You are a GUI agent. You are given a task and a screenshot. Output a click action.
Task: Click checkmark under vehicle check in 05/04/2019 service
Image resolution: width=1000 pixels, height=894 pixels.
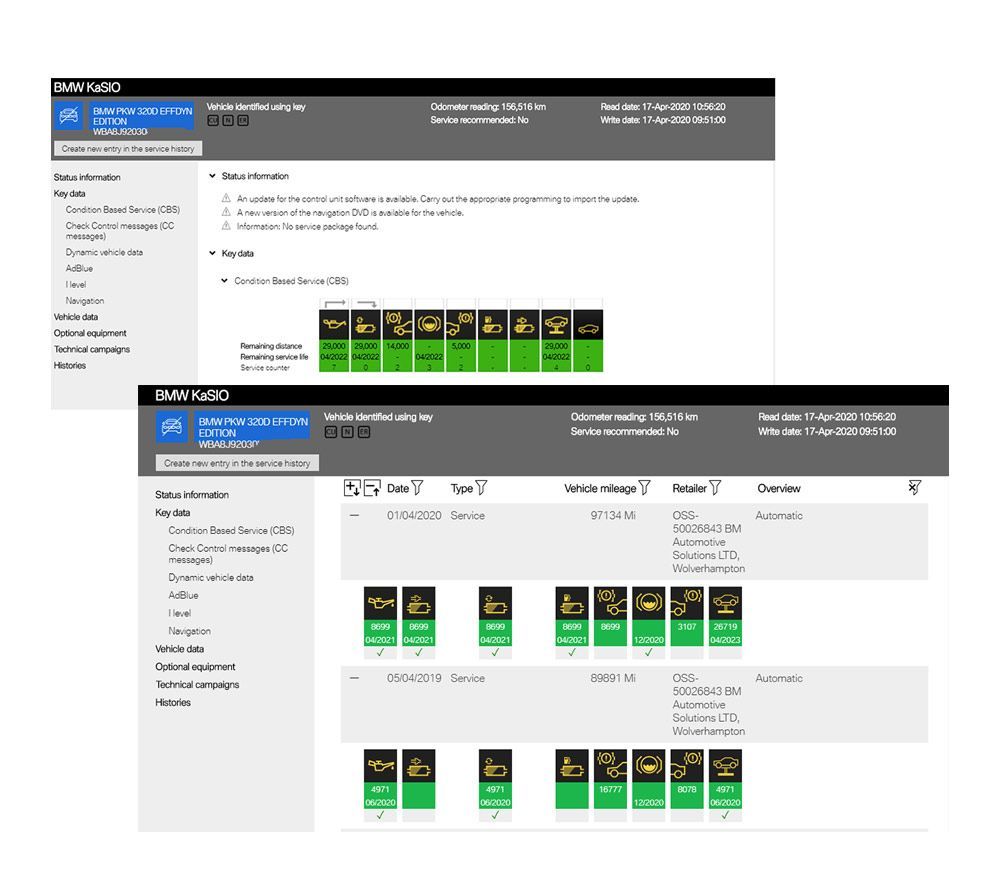(725, 815)
